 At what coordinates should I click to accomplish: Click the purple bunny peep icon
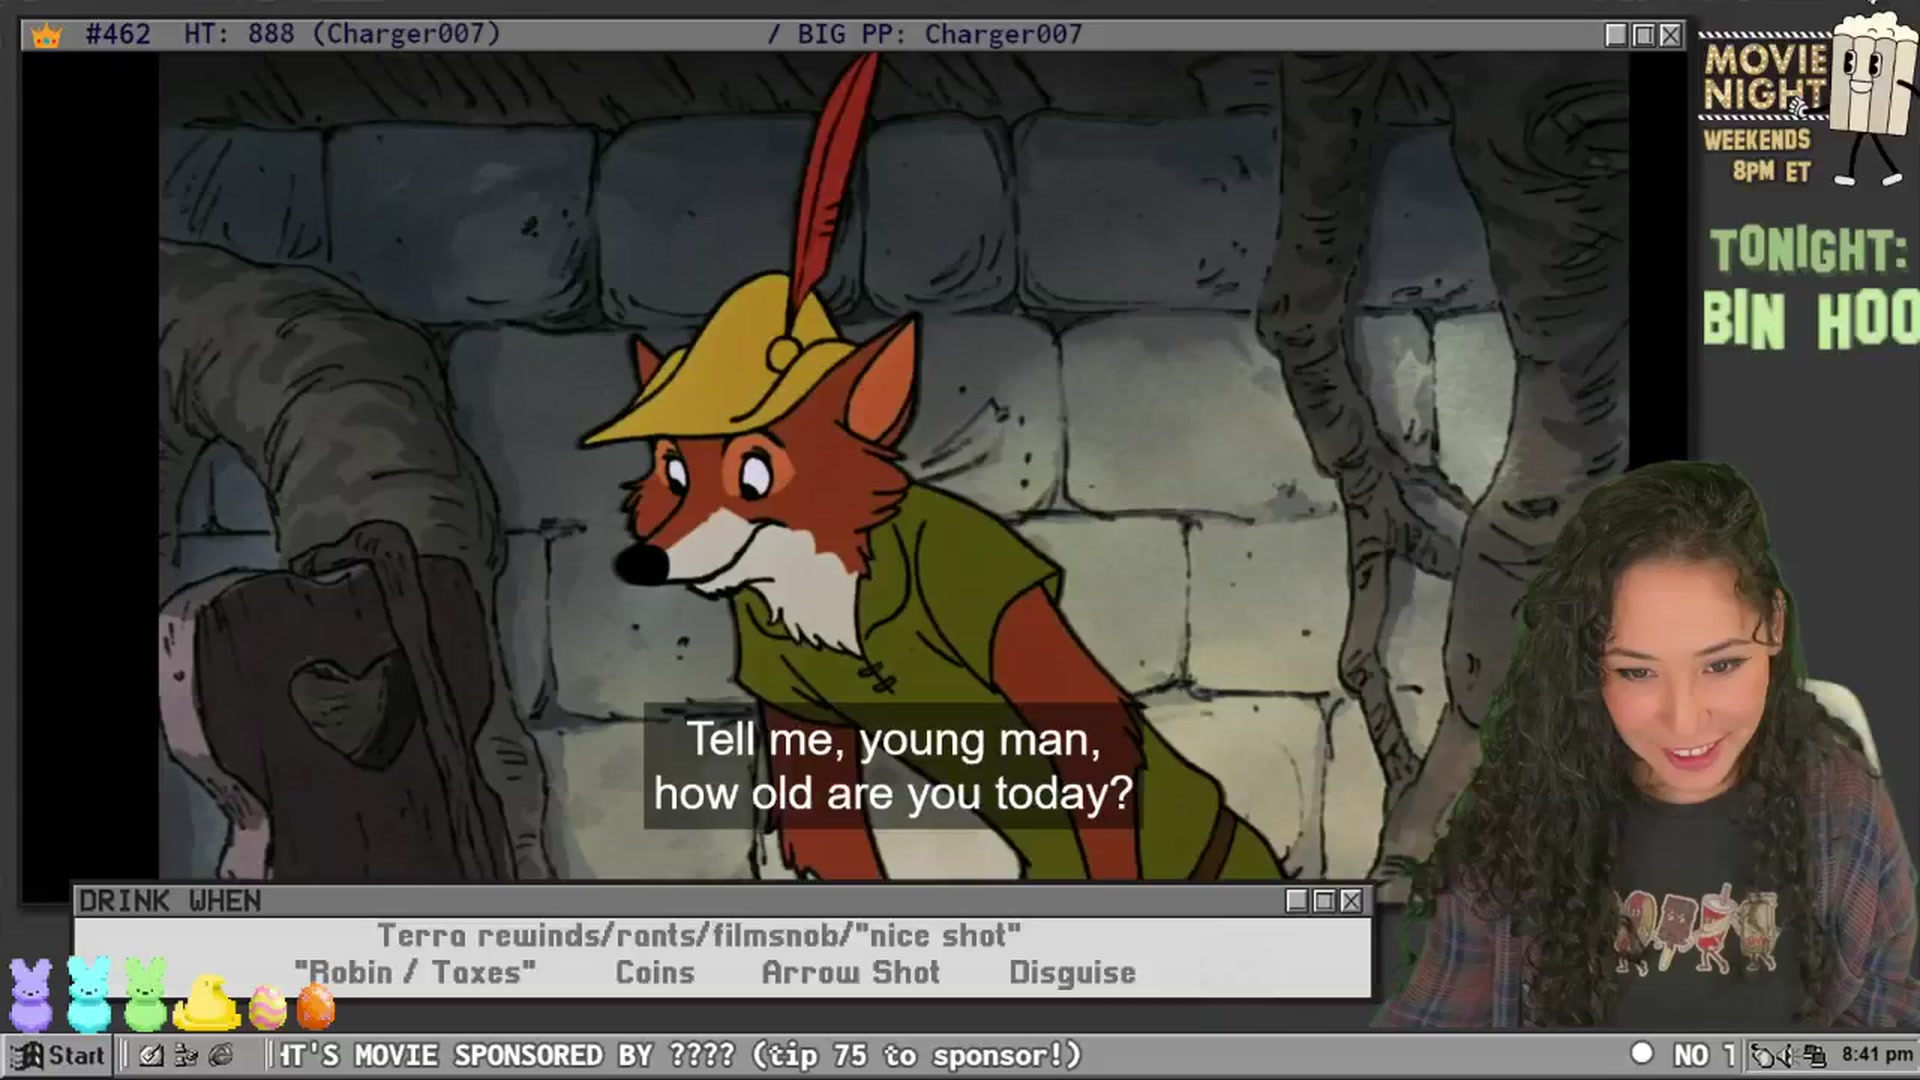click(x=31, y=994)
